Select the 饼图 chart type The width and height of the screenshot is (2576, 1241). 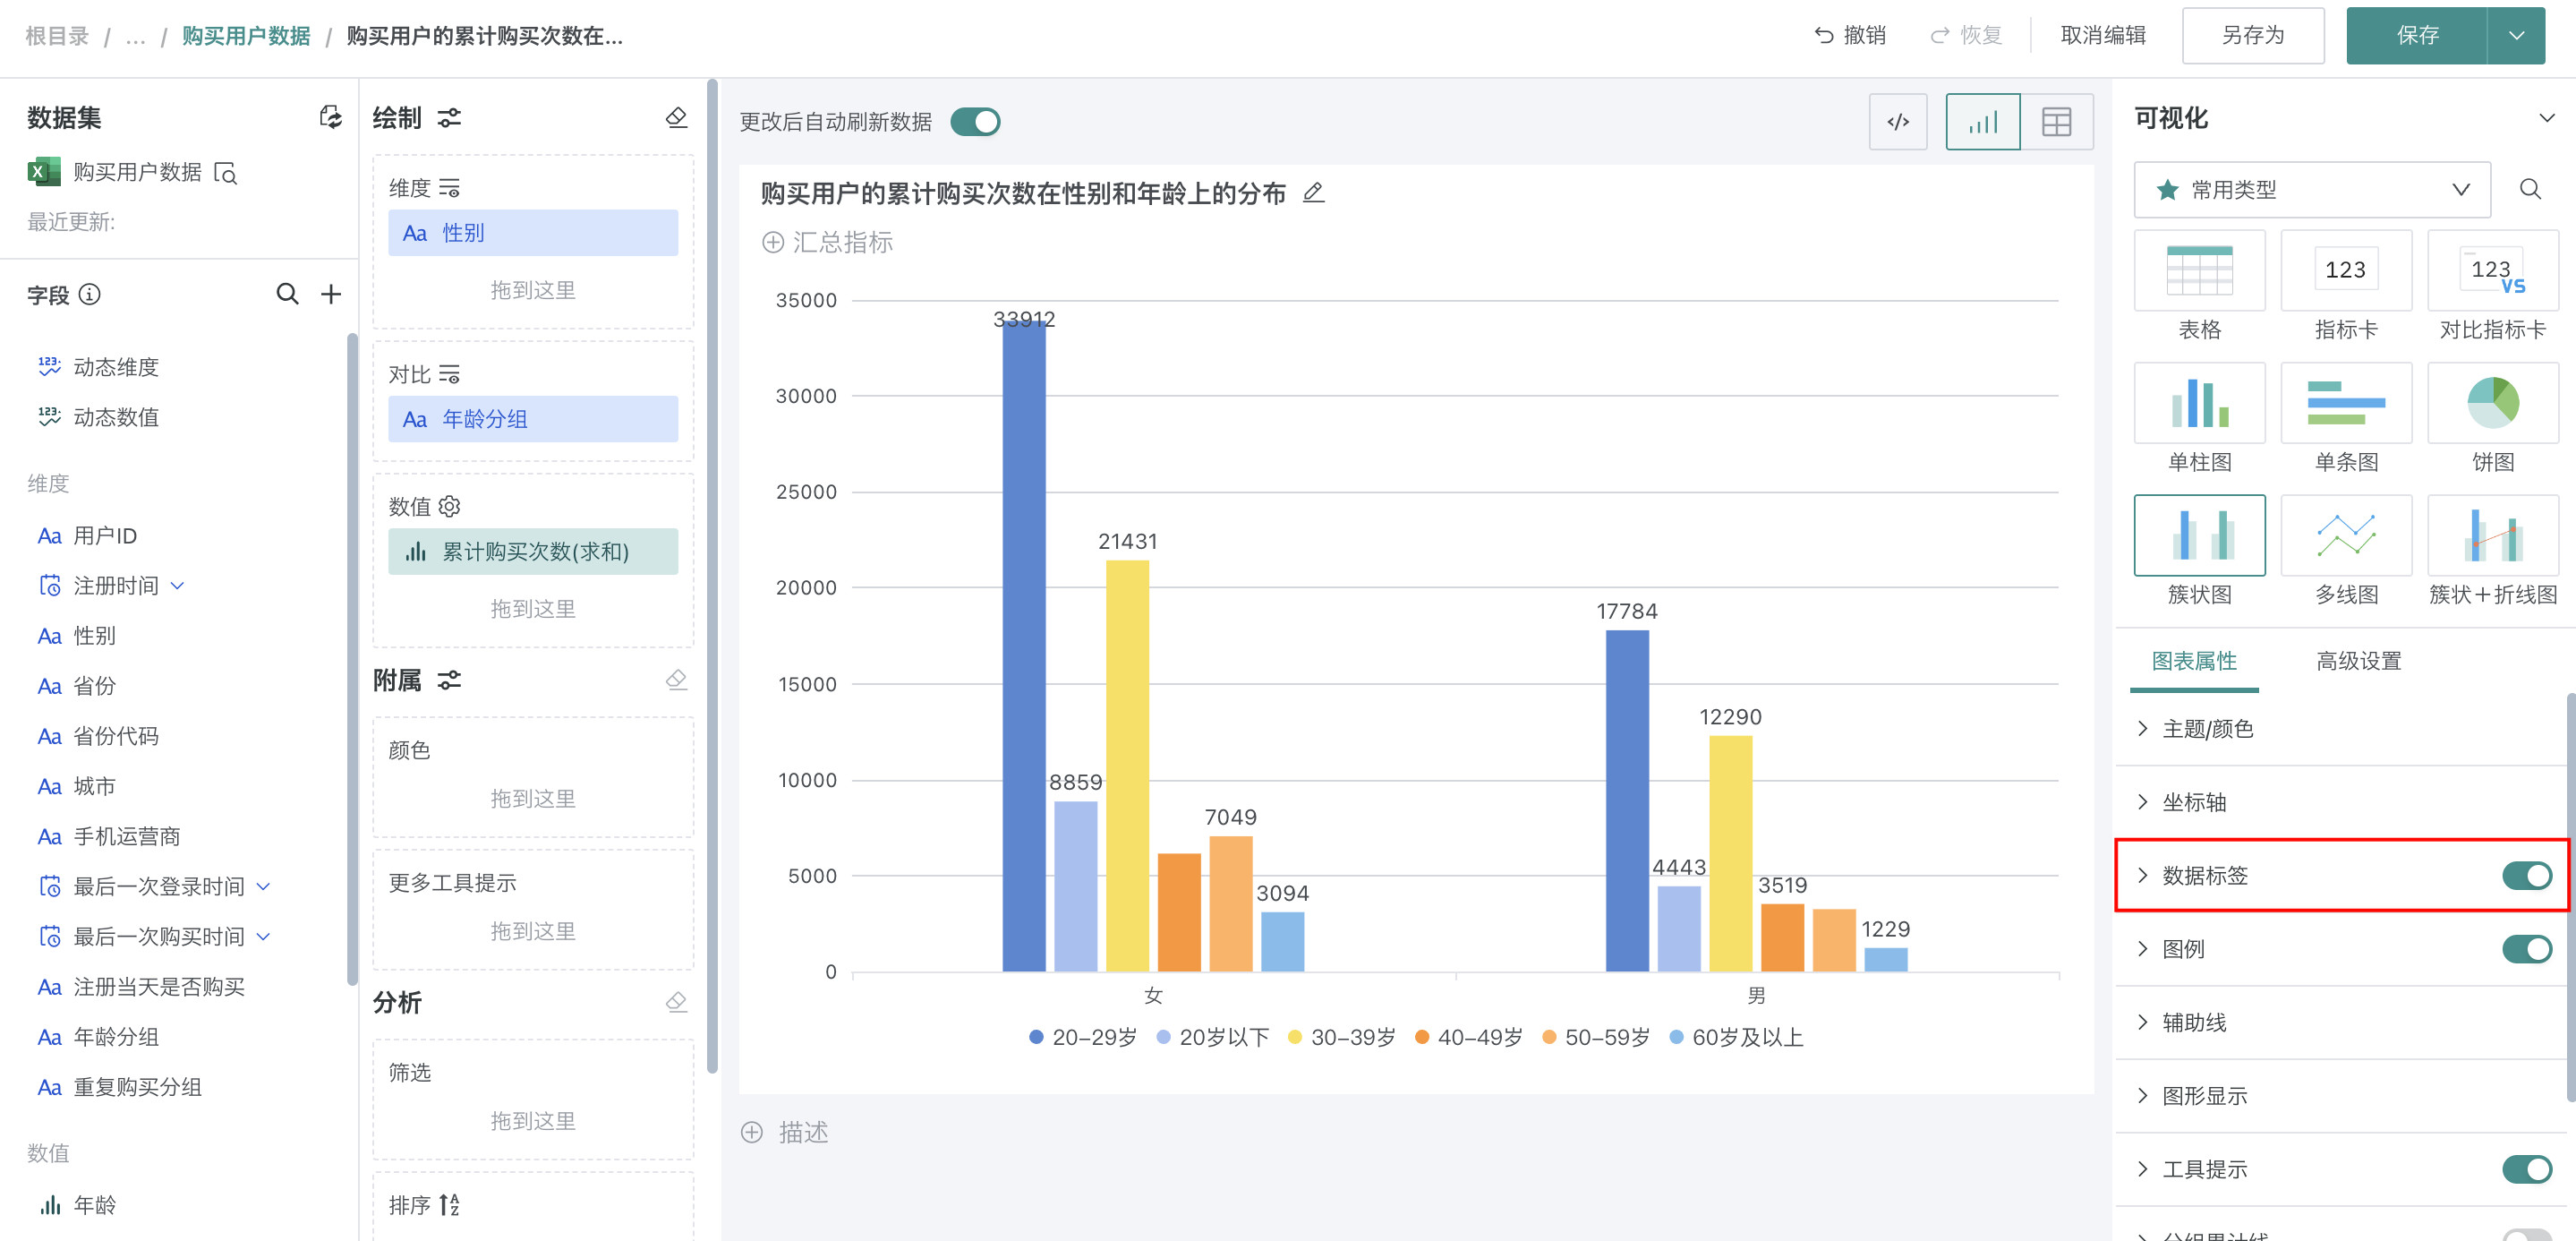[x=2491, y=404]
